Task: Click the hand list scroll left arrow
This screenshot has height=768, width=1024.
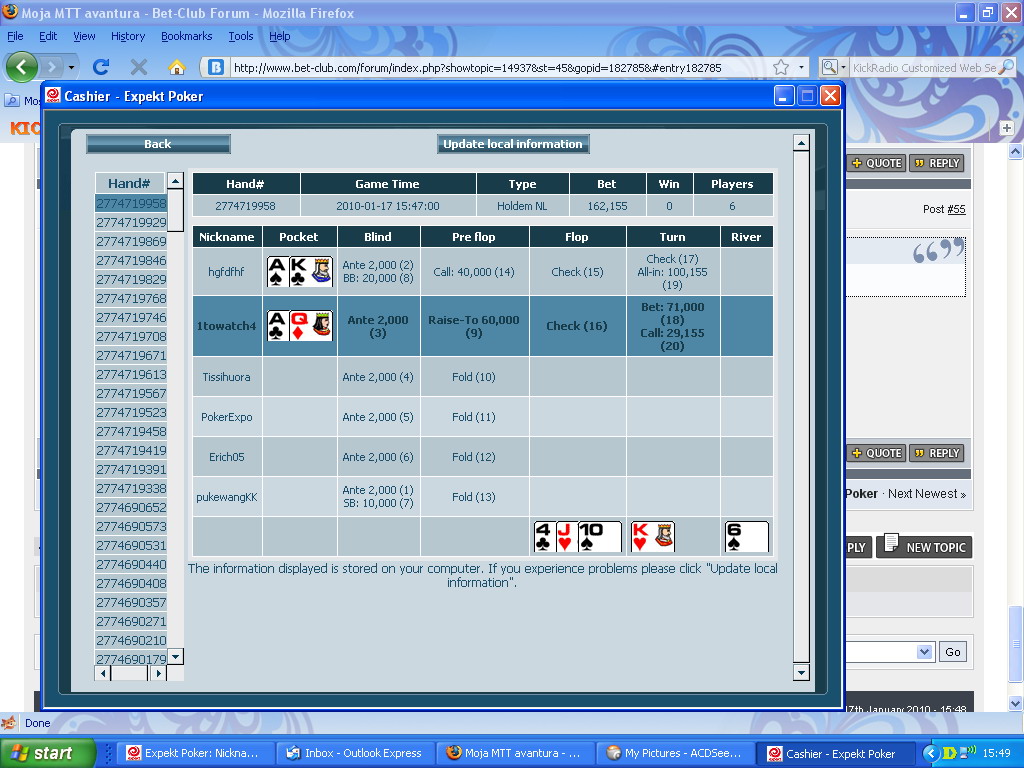Action: 103,673
